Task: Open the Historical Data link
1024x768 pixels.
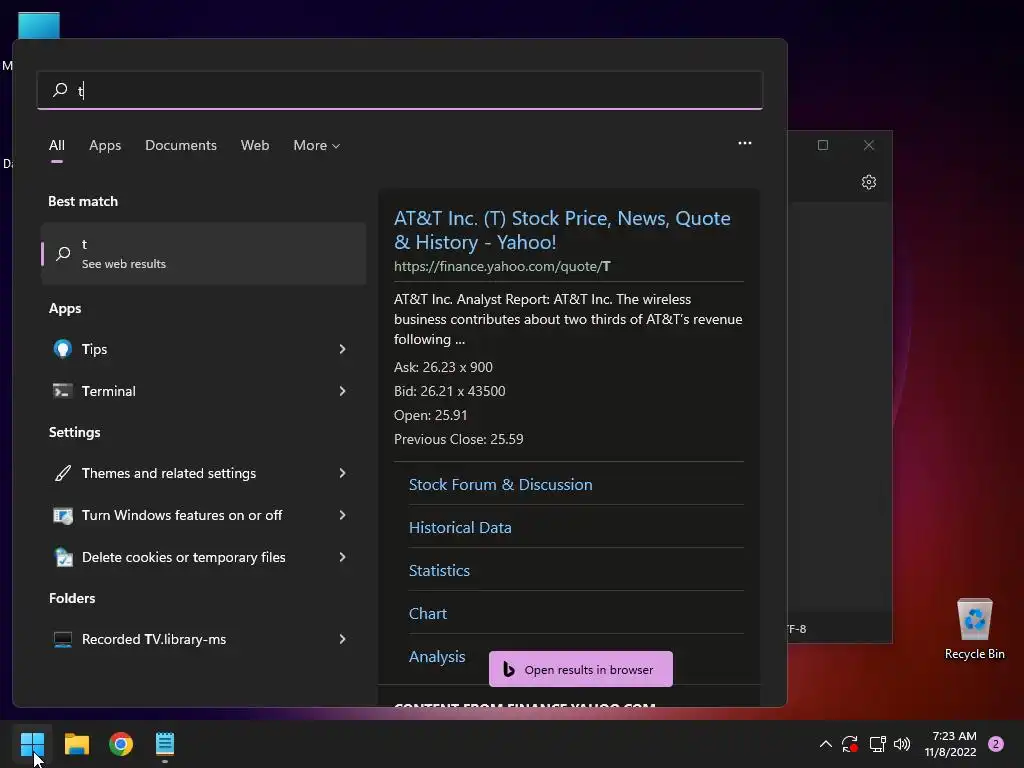Action: (460, 528)
